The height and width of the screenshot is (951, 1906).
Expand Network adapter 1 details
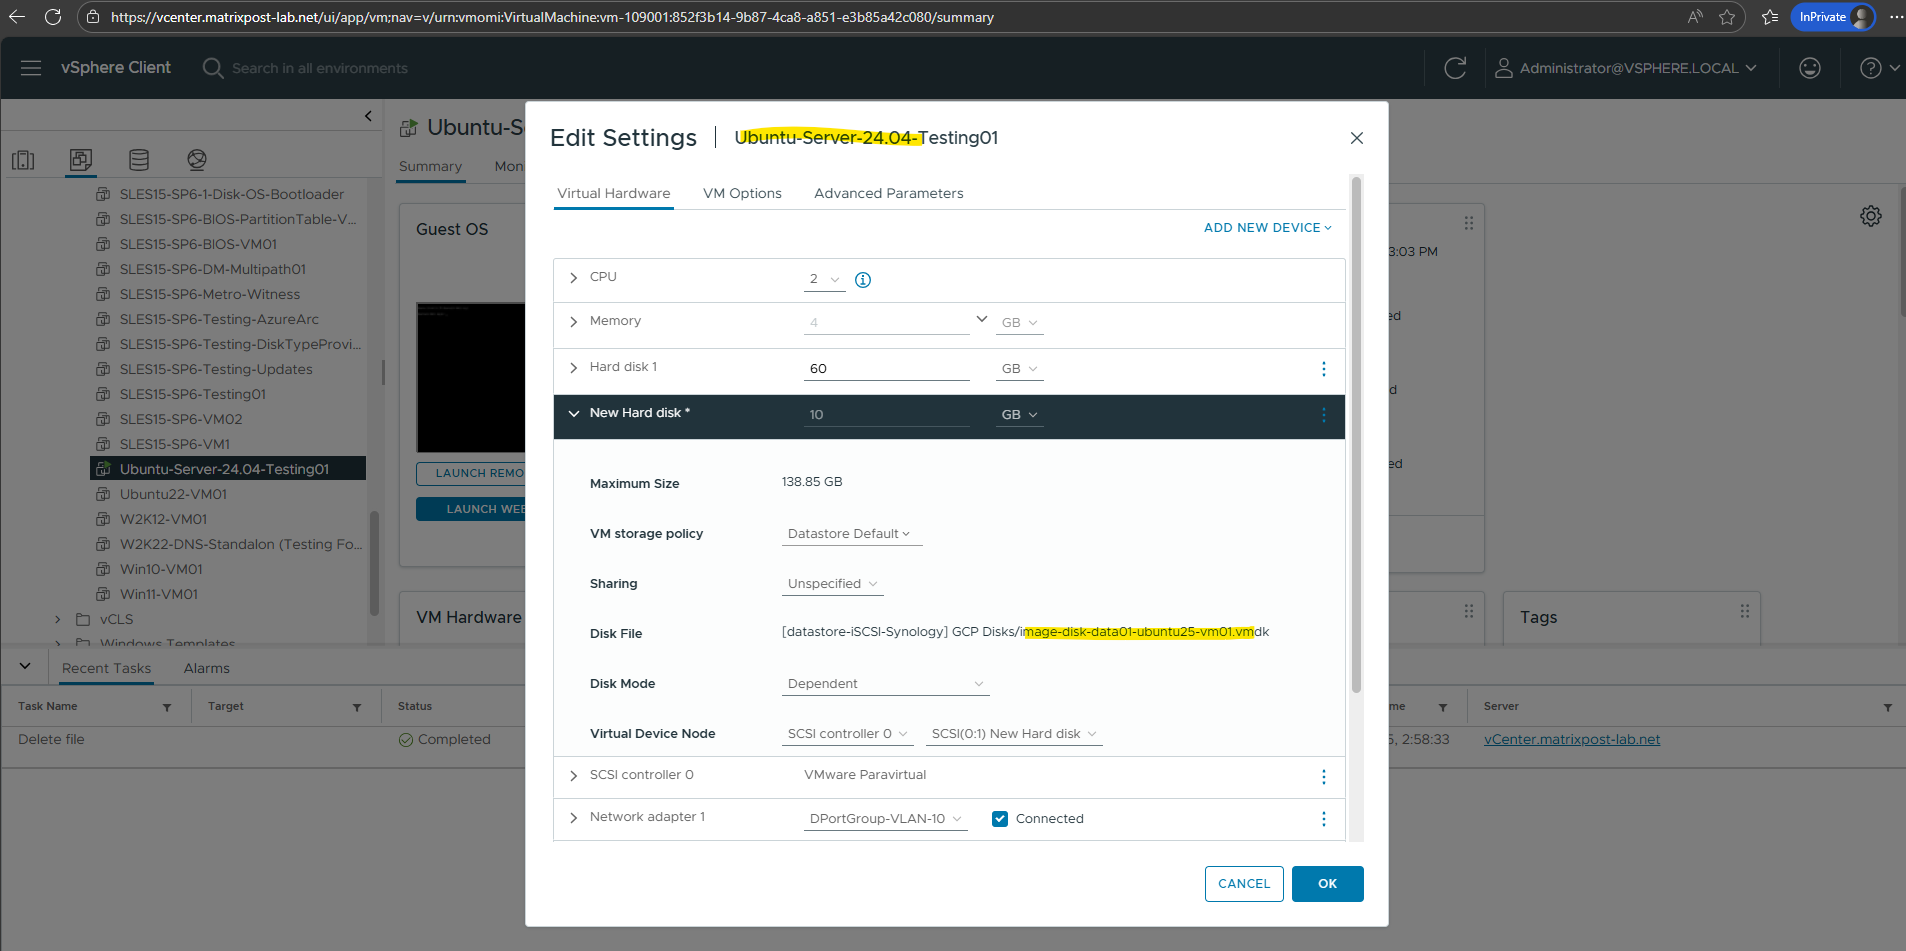pos(573,818)
